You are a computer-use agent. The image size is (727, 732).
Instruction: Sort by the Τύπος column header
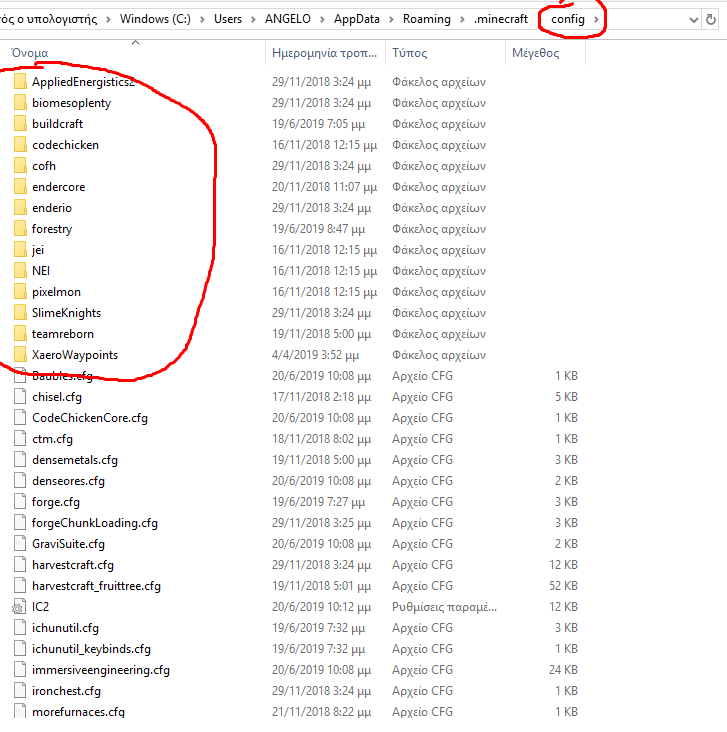pos(410,53)
